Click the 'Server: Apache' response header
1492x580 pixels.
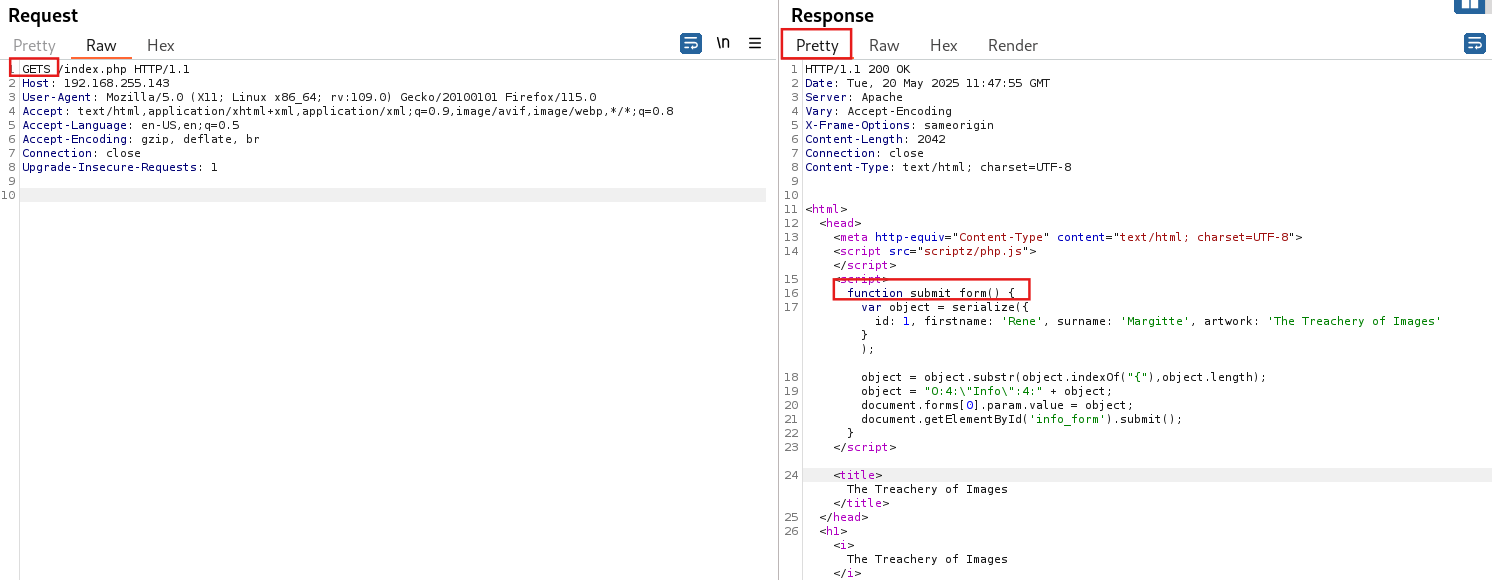click(853, 97)
